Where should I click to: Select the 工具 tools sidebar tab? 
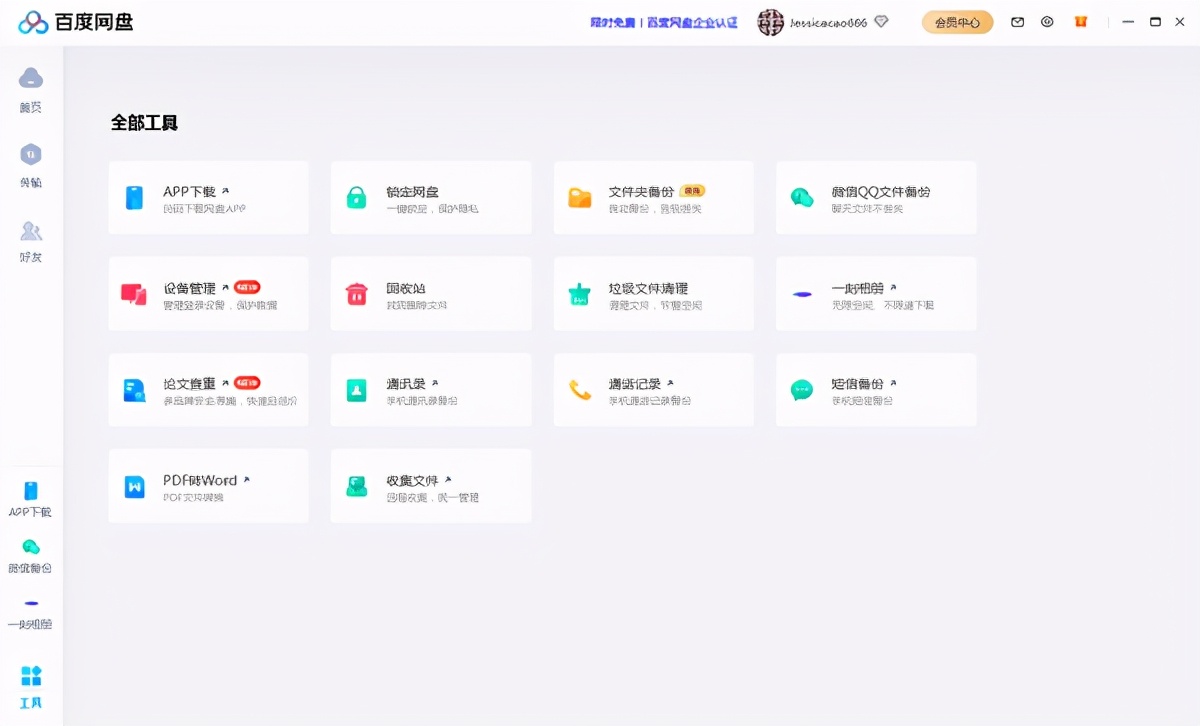(31, 687)
